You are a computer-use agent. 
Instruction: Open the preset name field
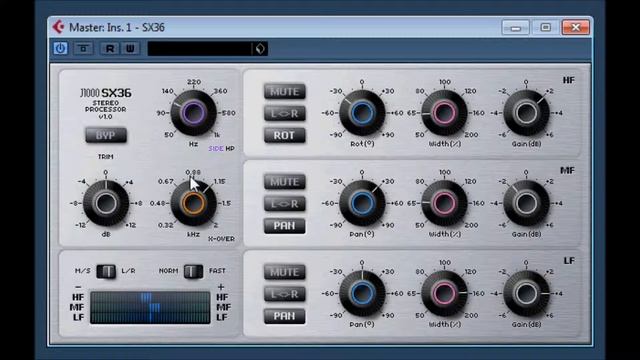(200, 49)
